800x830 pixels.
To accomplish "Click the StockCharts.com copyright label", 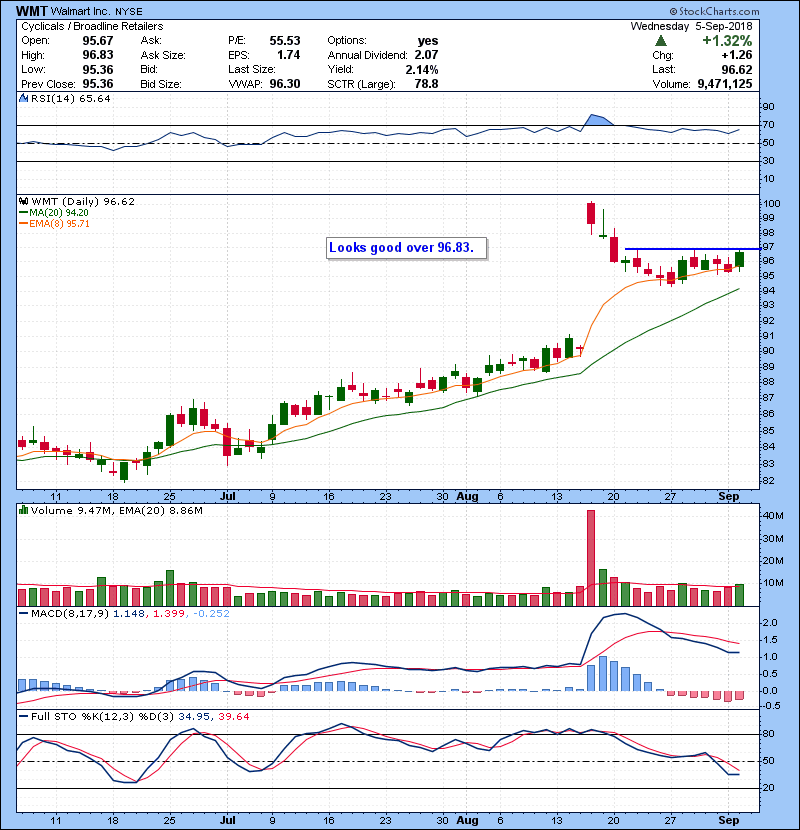I will click(714, 11).
